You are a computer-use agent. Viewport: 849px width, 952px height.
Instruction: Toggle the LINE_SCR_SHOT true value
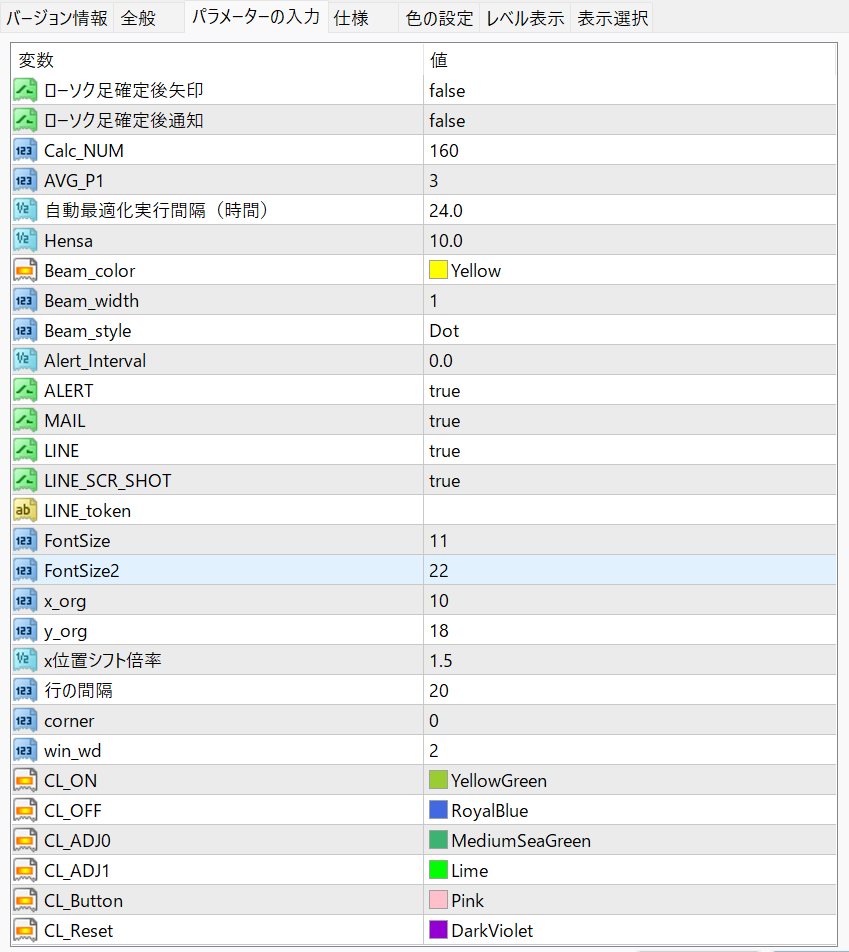(x=445, y=481)
